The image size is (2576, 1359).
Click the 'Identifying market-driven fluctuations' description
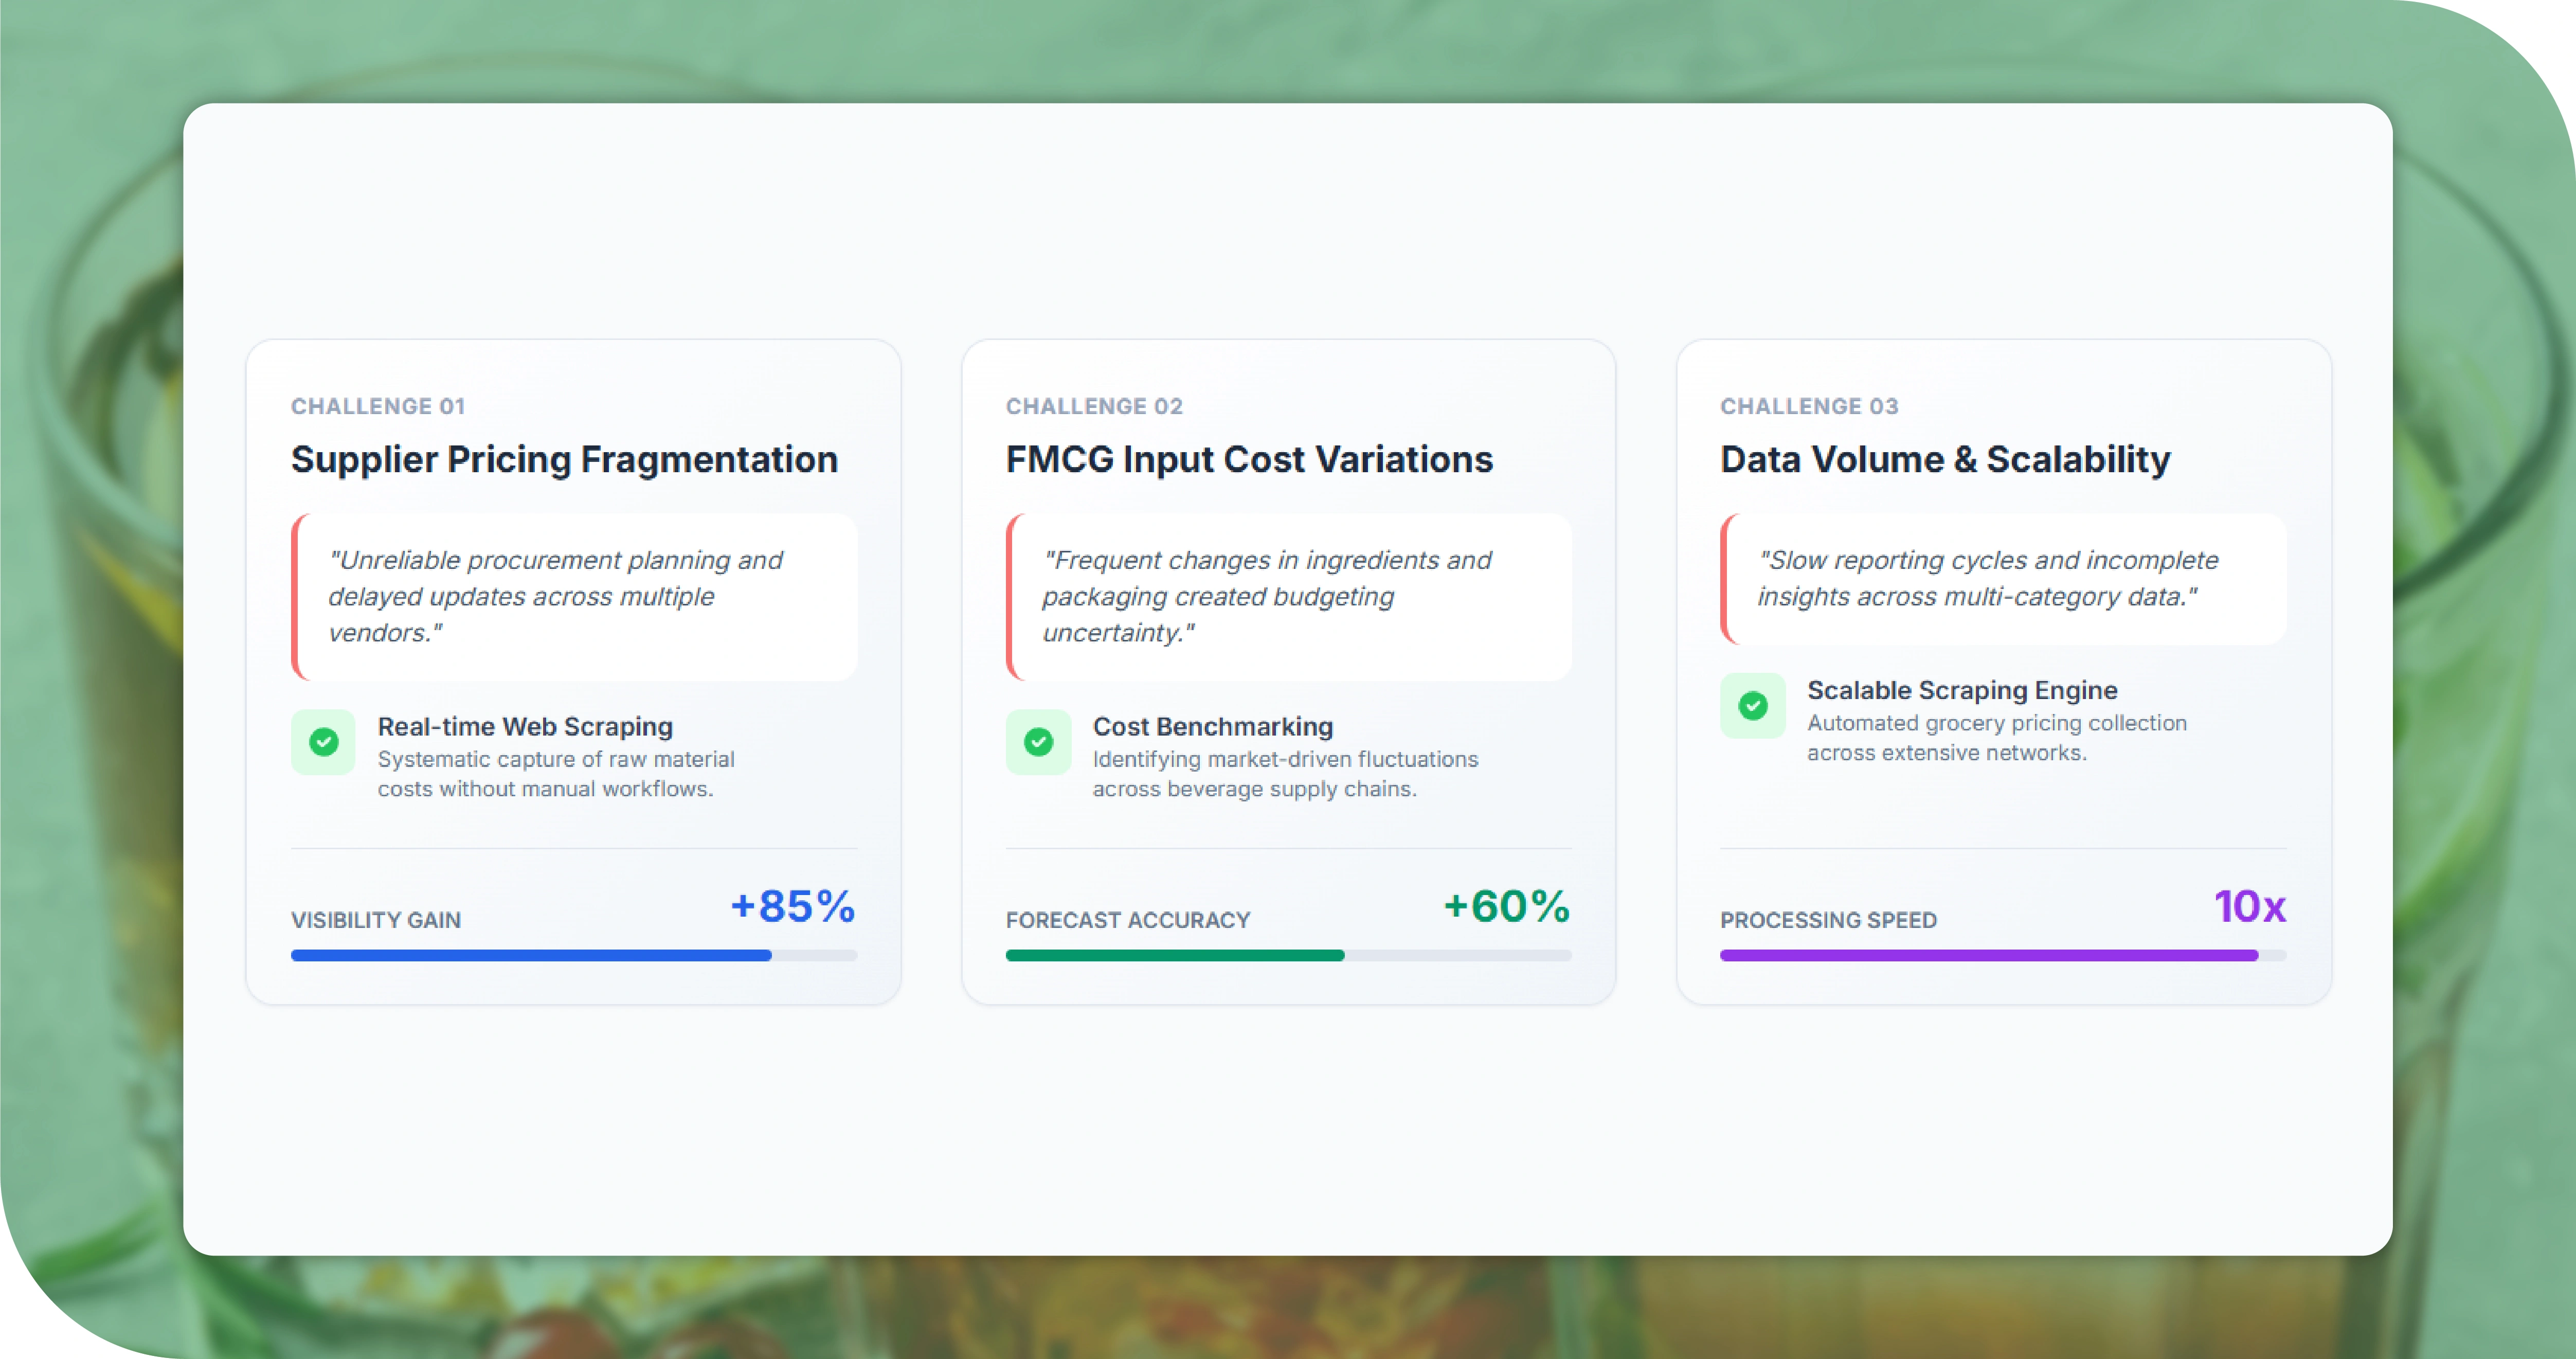[x=1285, y=774]
